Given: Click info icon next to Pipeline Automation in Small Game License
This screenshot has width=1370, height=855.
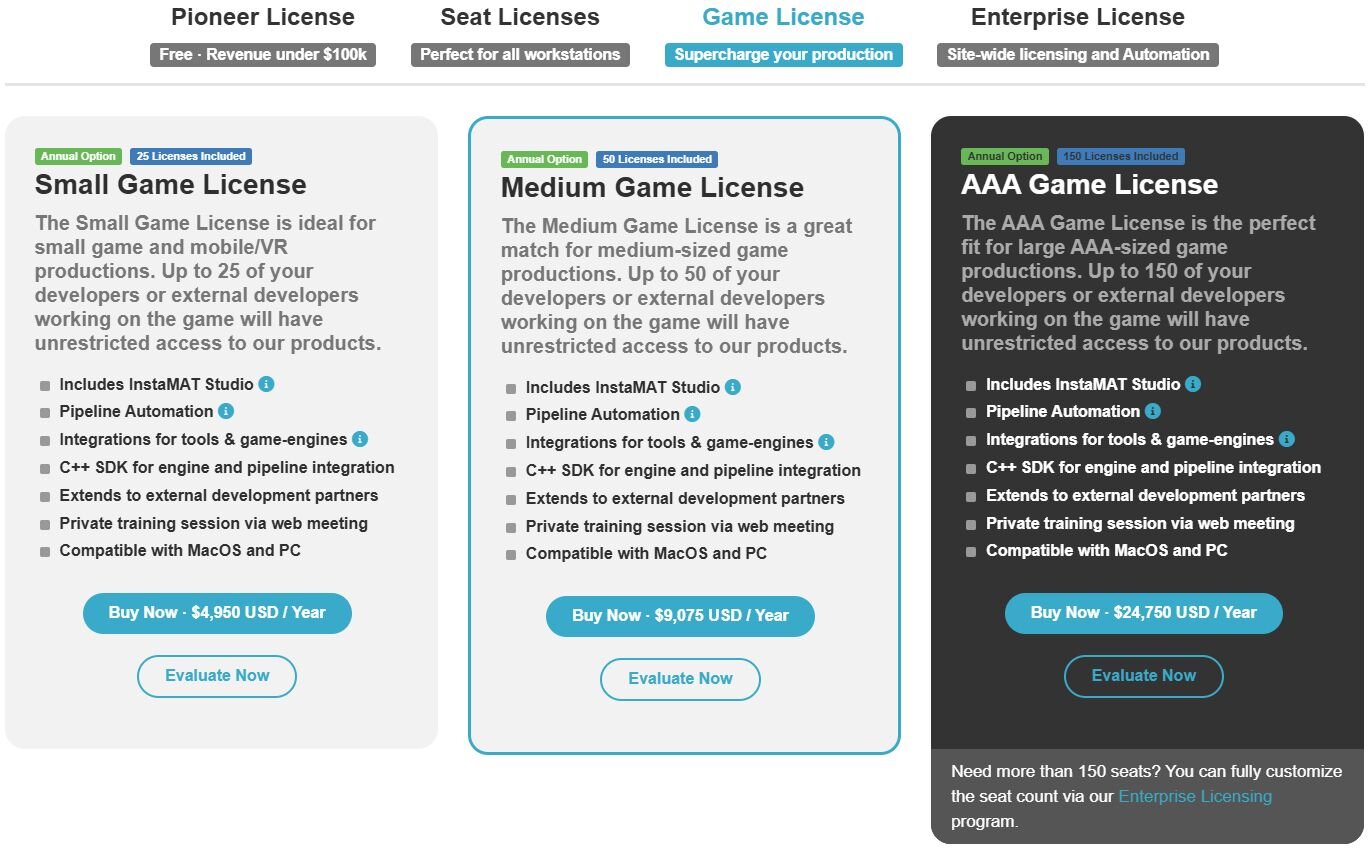Looking at the screenshot, I should coord(226,411).
